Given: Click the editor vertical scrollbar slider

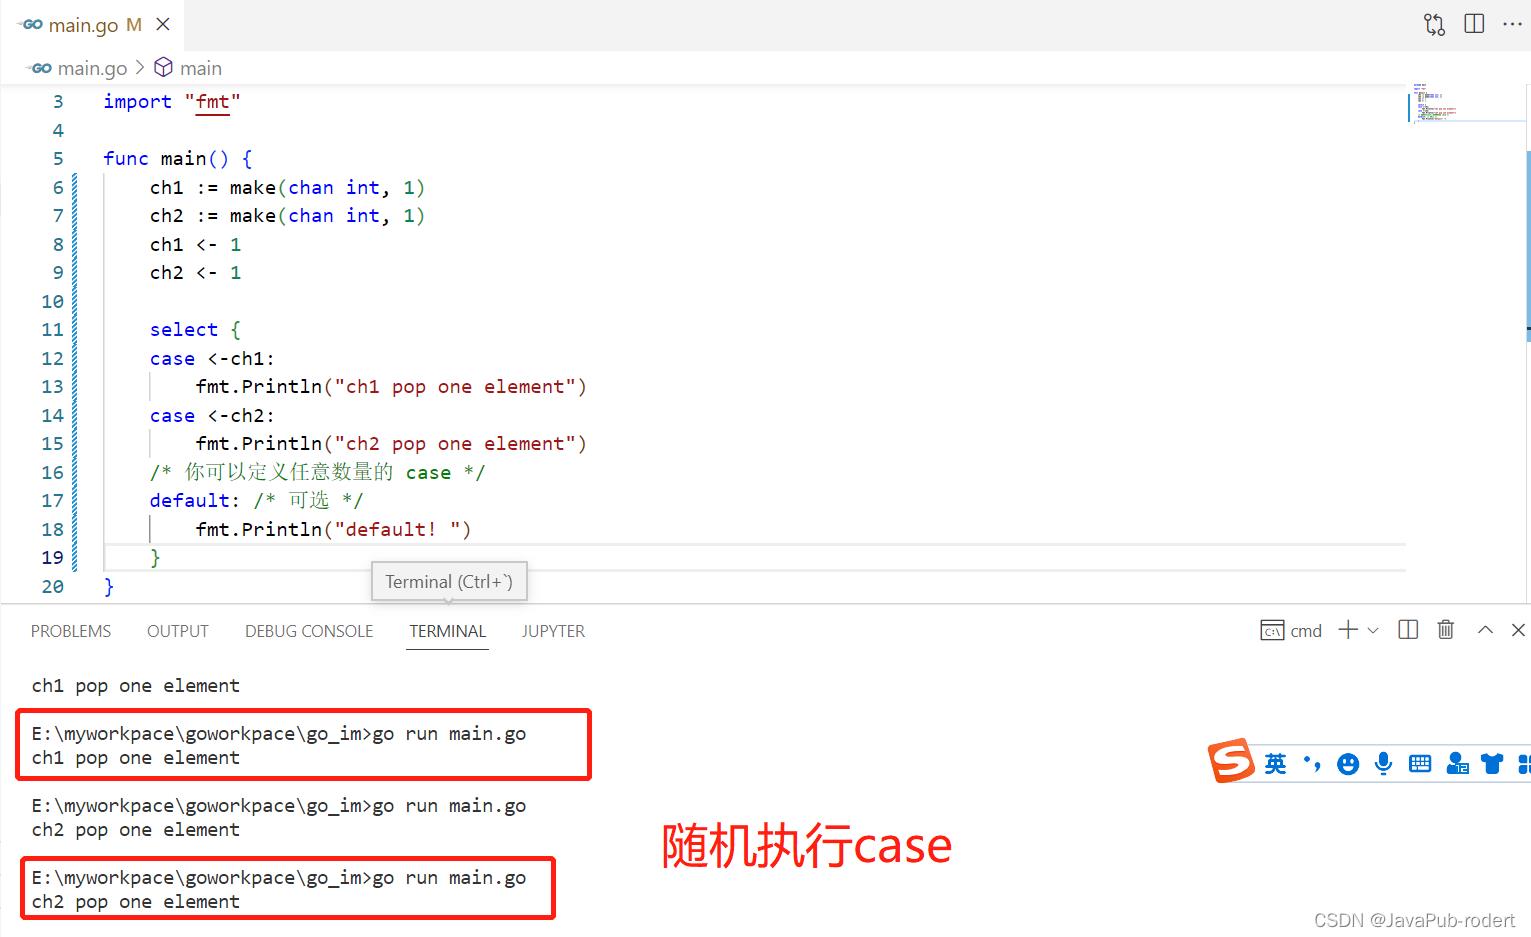Looking at the screenshot, I should tap(1527, 245).
